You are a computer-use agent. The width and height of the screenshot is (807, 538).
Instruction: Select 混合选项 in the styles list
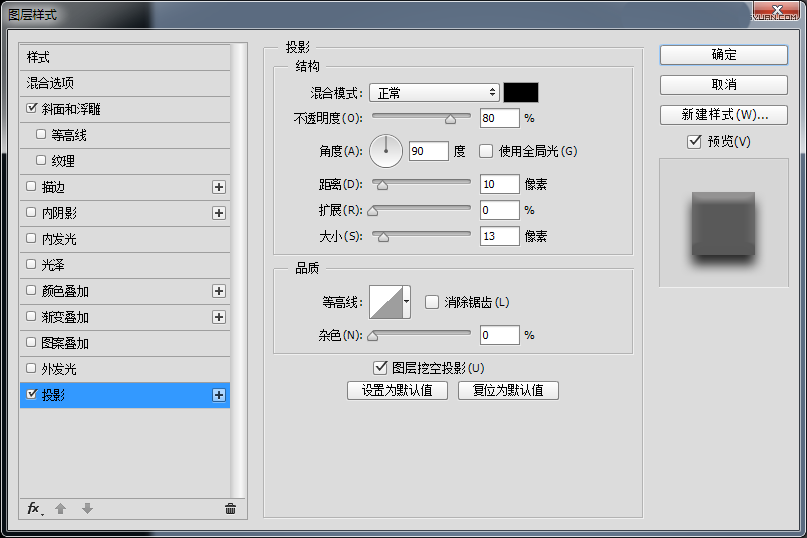[x=51, y=83]
